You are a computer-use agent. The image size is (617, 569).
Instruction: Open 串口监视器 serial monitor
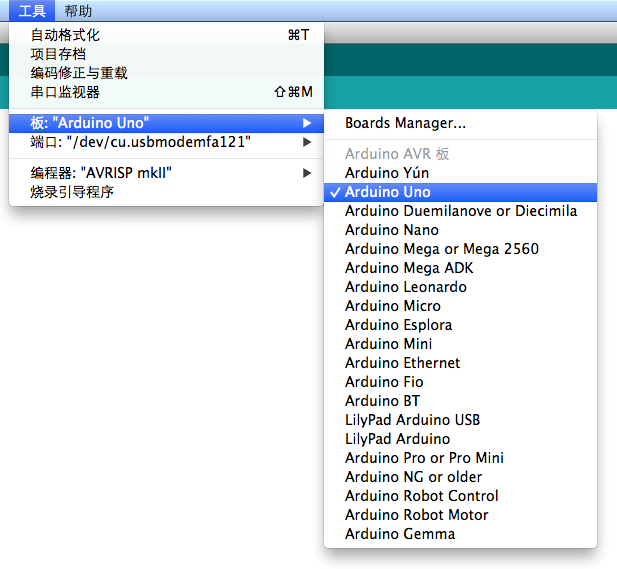click(x=65, y=92)
